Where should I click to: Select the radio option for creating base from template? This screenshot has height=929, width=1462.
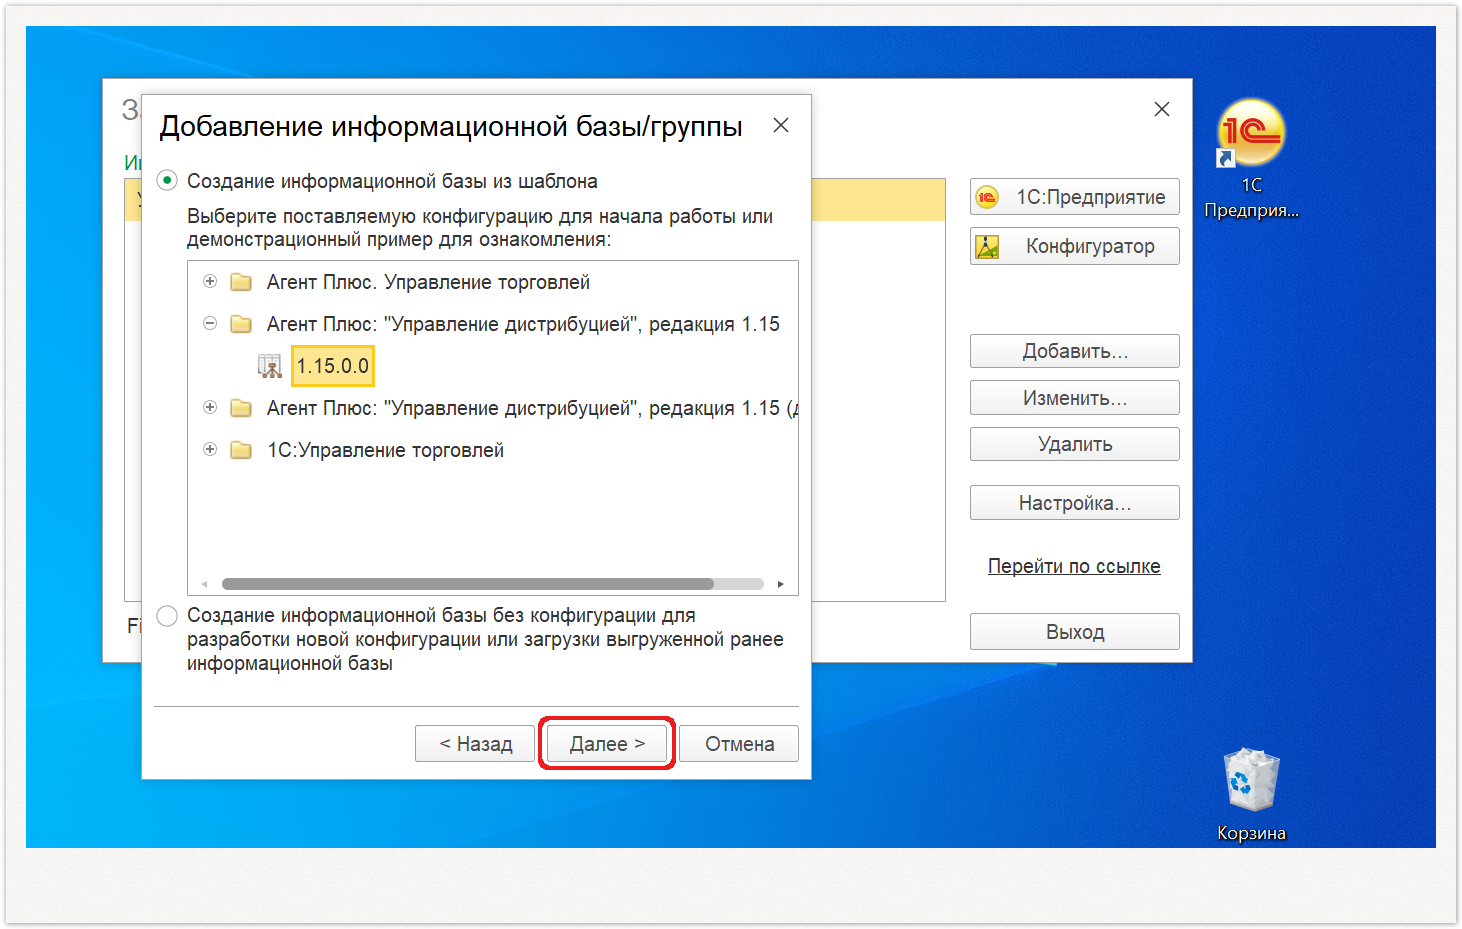tap(167, 181)
